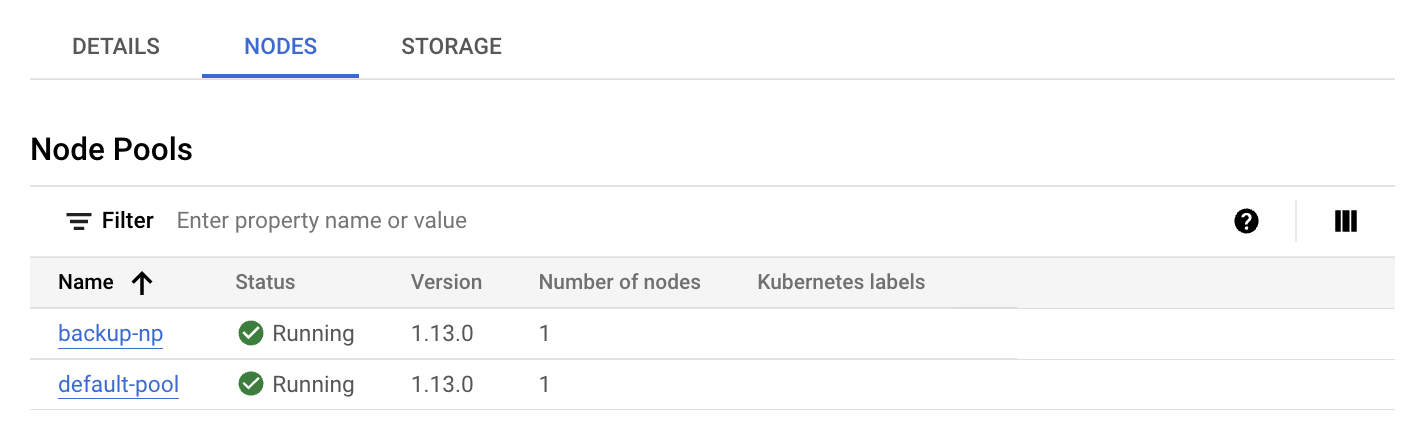Screen dimensions: 1414x422
Task: Open column display options icon
Action: click(1346, 221)
